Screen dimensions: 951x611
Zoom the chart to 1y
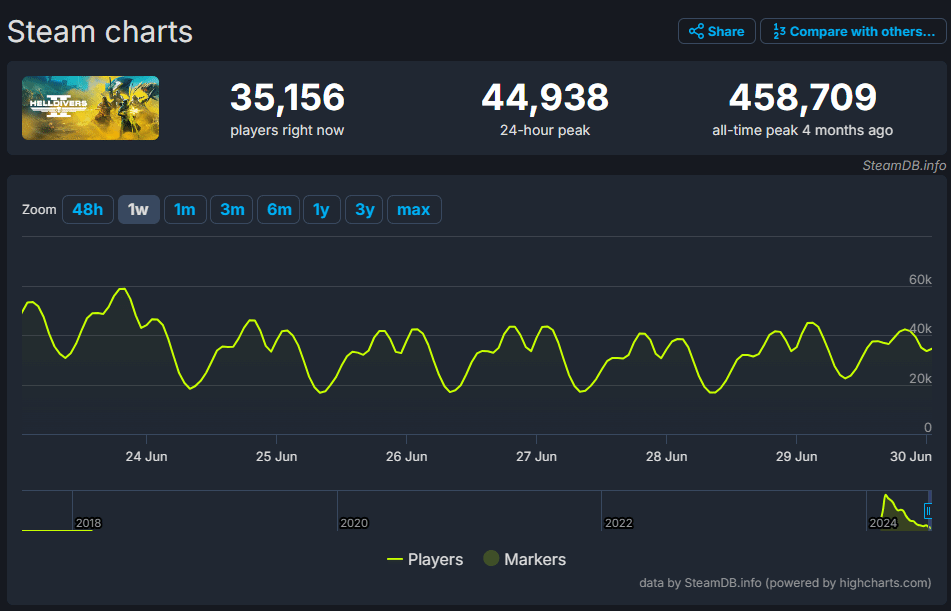coord(321,209)
